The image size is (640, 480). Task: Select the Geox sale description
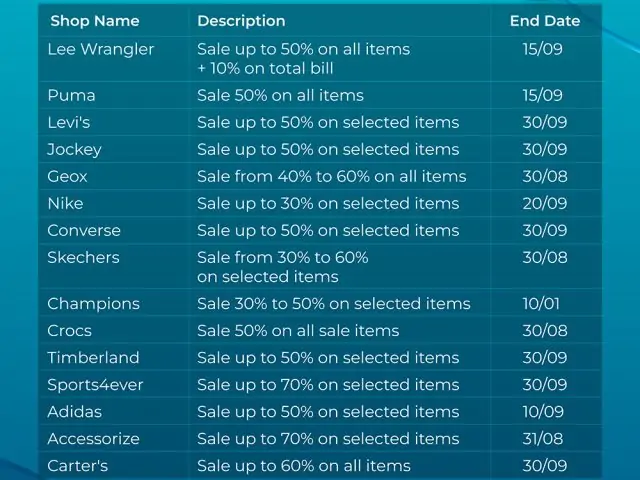[331, 176]
